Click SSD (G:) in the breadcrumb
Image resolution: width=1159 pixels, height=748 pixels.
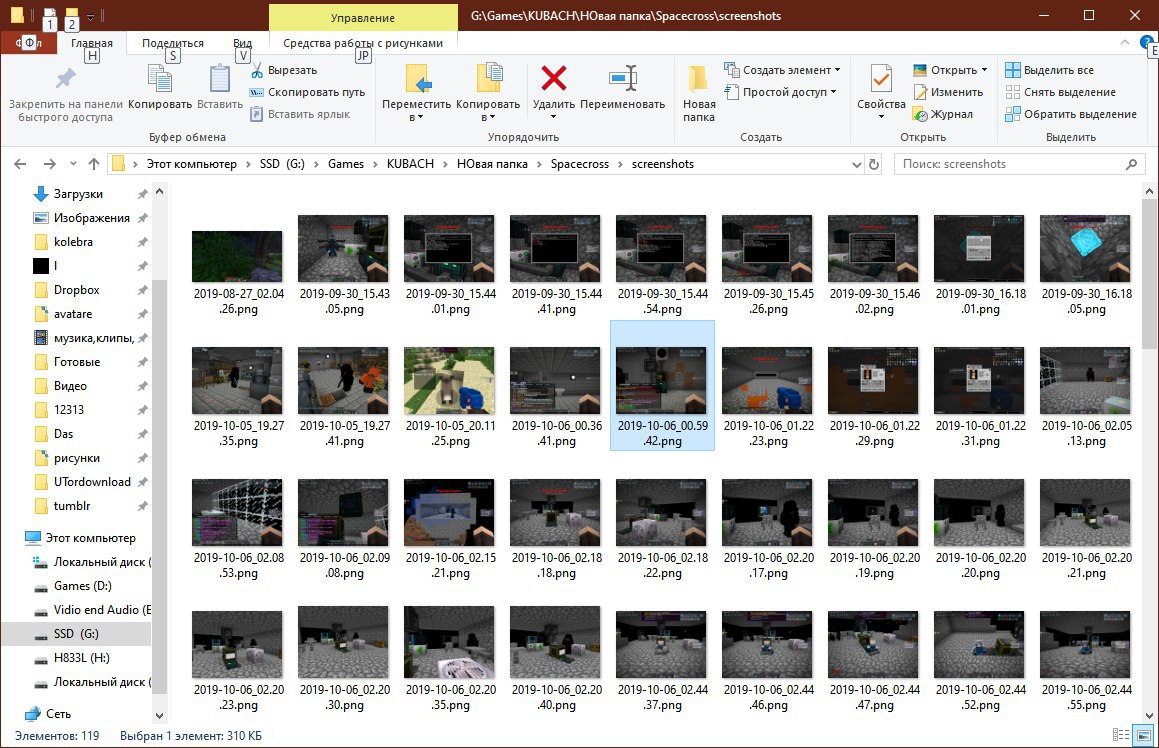coord(282,164)
